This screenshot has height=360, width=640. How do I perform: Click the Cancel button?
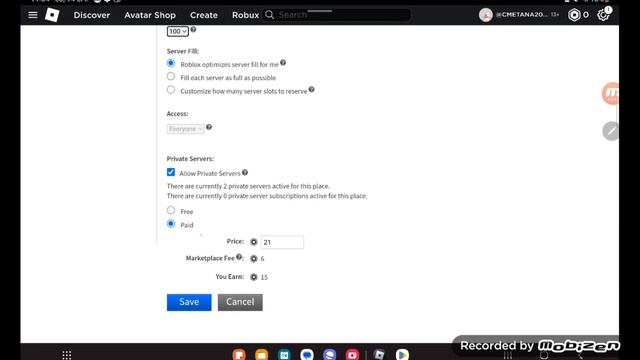tap(240, 302)
